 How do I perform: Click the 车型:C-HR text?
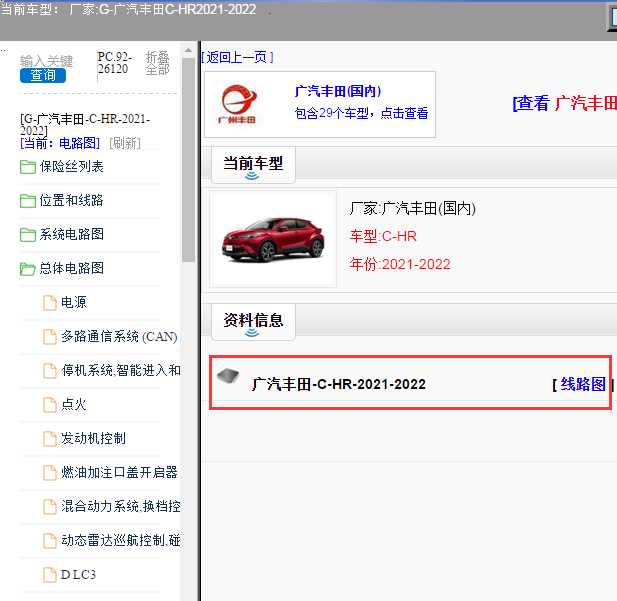(383, 236)
